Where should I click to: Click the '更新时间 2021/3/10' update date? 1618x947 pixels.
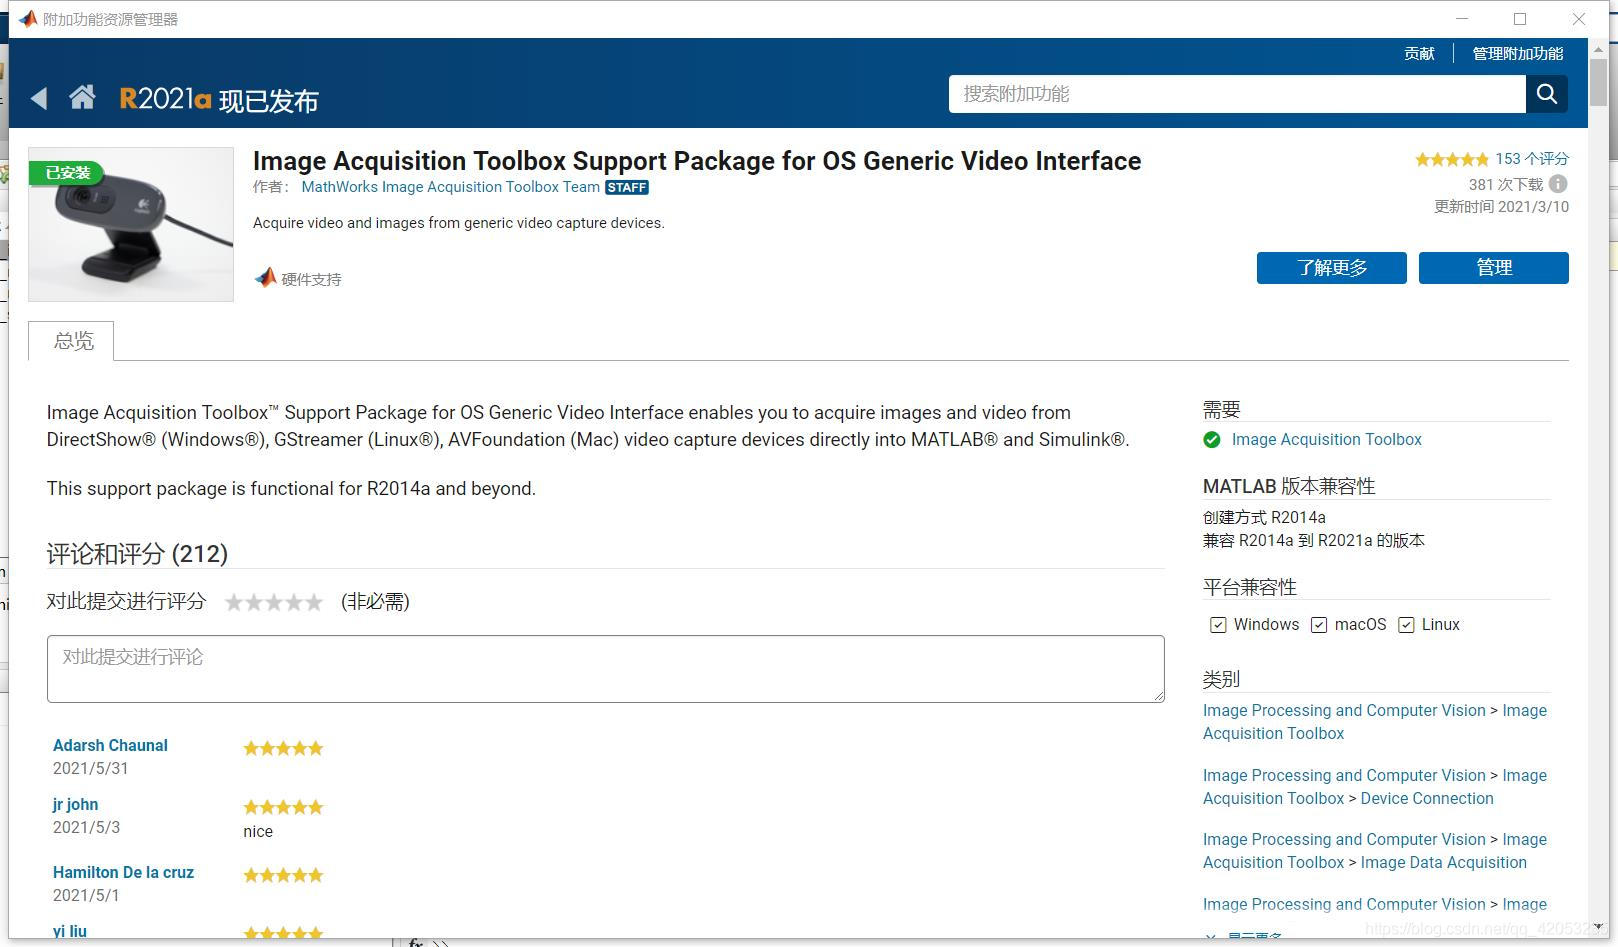point(1501,207)
